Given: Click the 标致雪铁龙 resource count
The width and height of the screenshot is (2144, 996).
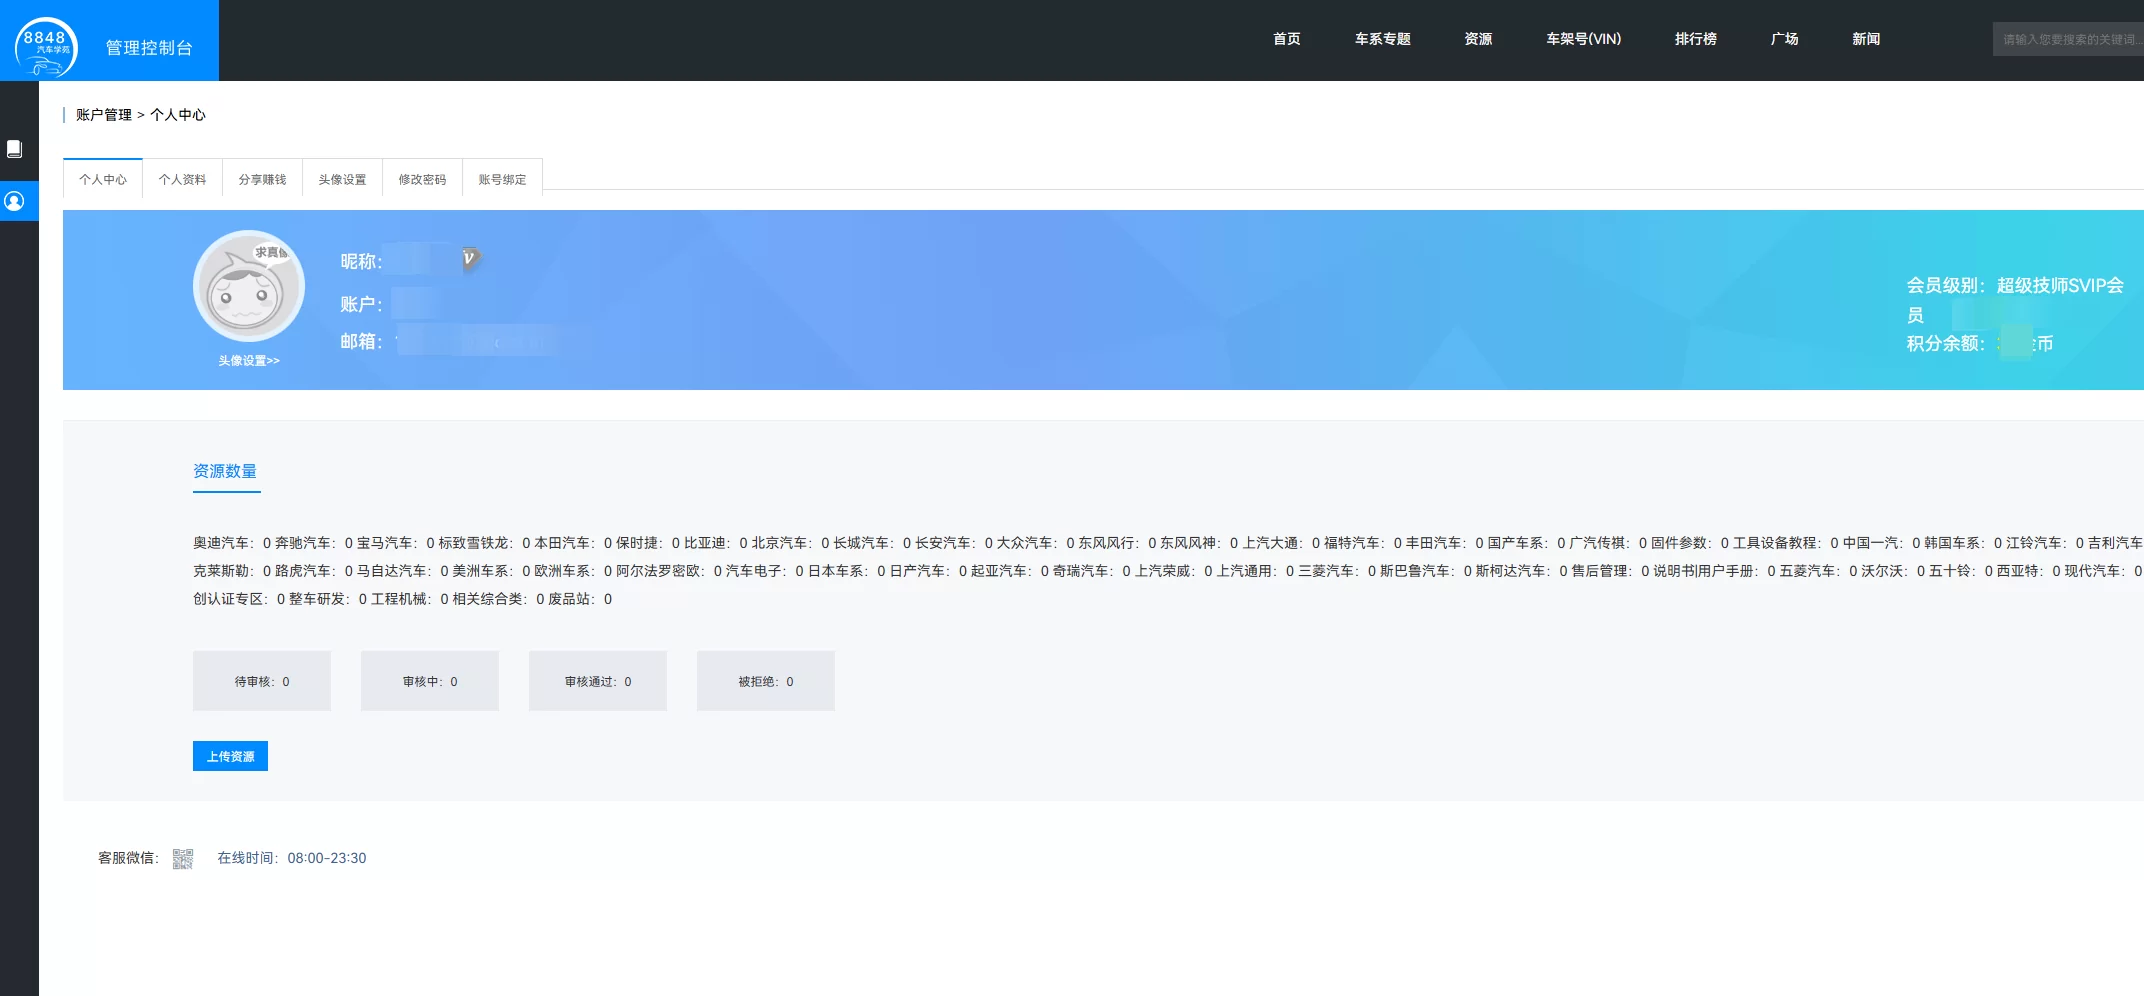Looking at the screenshot, I should click(x=484, y=543).
